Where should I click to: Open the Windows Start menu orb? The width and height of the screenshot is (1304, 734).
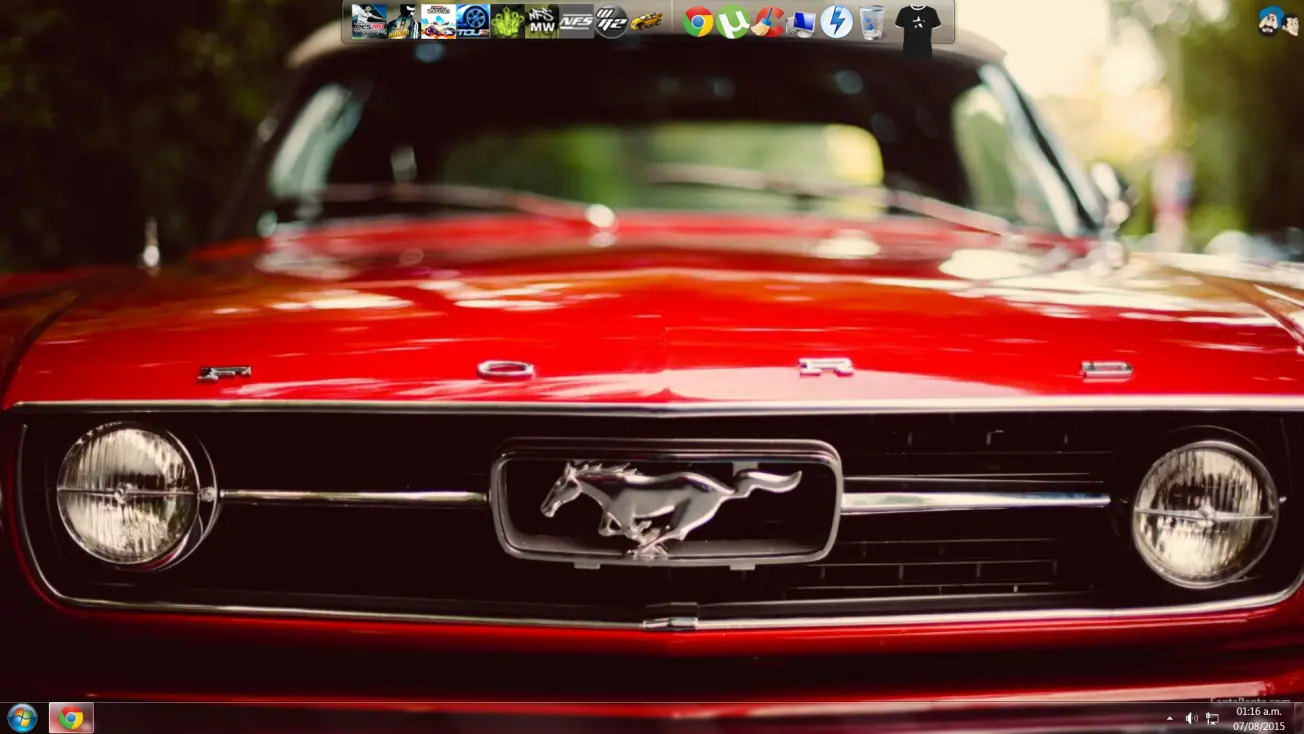22,717
